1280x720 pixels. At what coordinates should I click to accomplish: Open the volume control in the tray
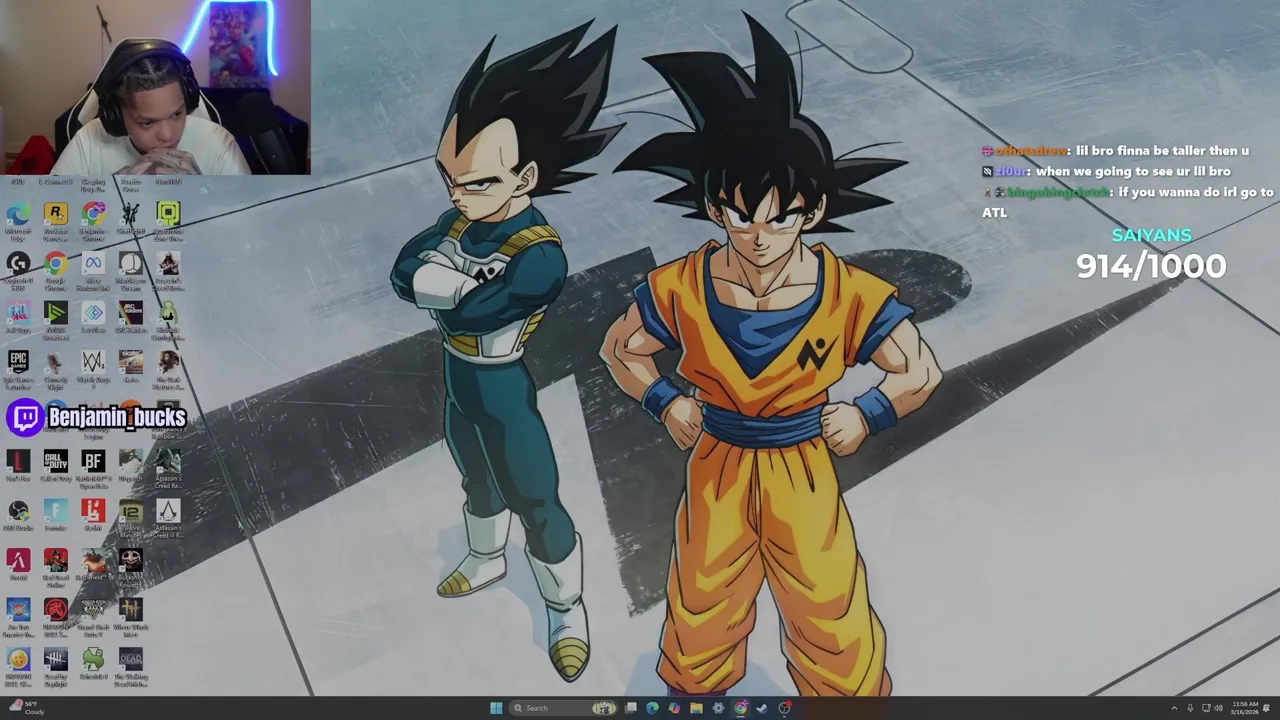coord(1218,708)
